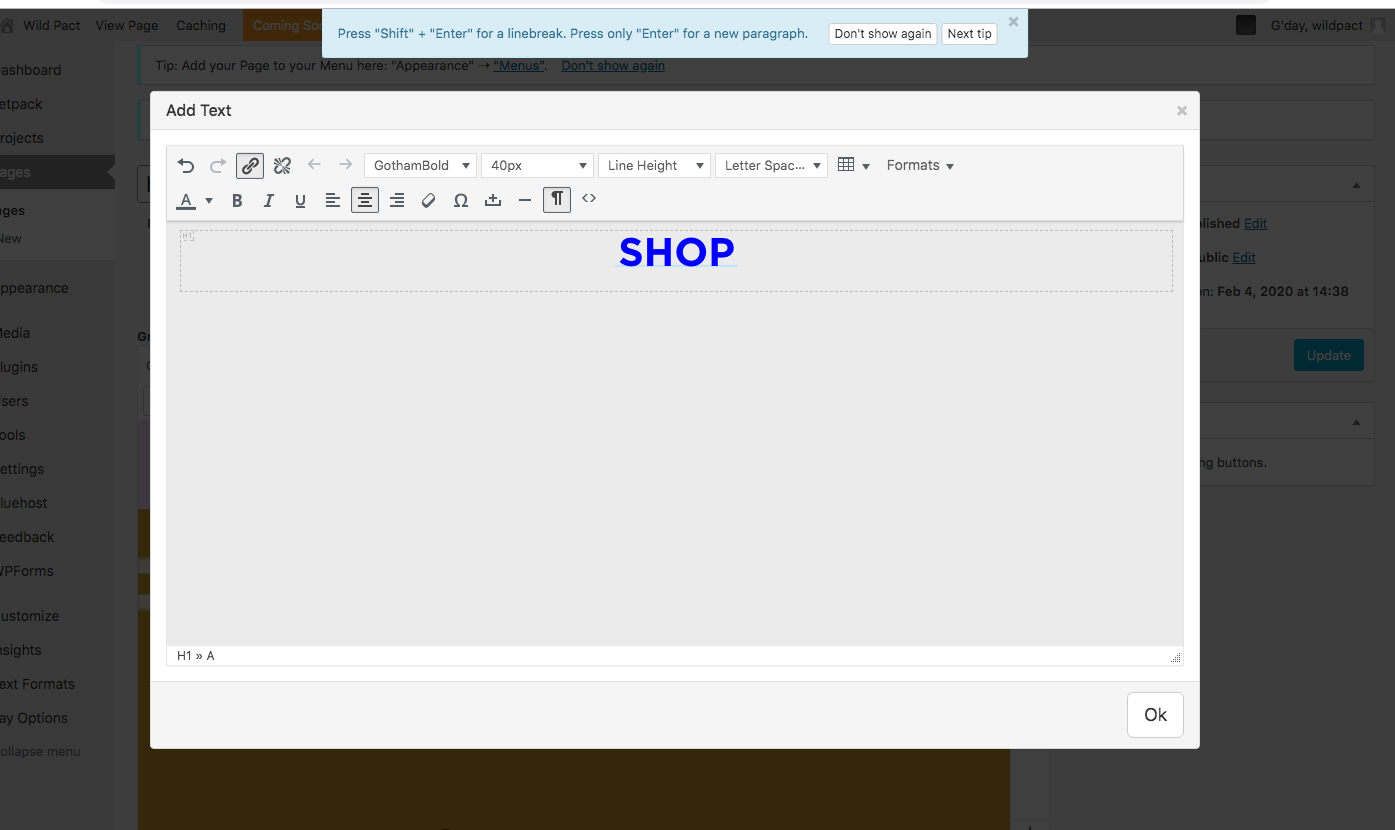Open the Menus link in the tip banner
This screenshot has height=830, width=1395.
pyautogui.click(x=518, y=65)
